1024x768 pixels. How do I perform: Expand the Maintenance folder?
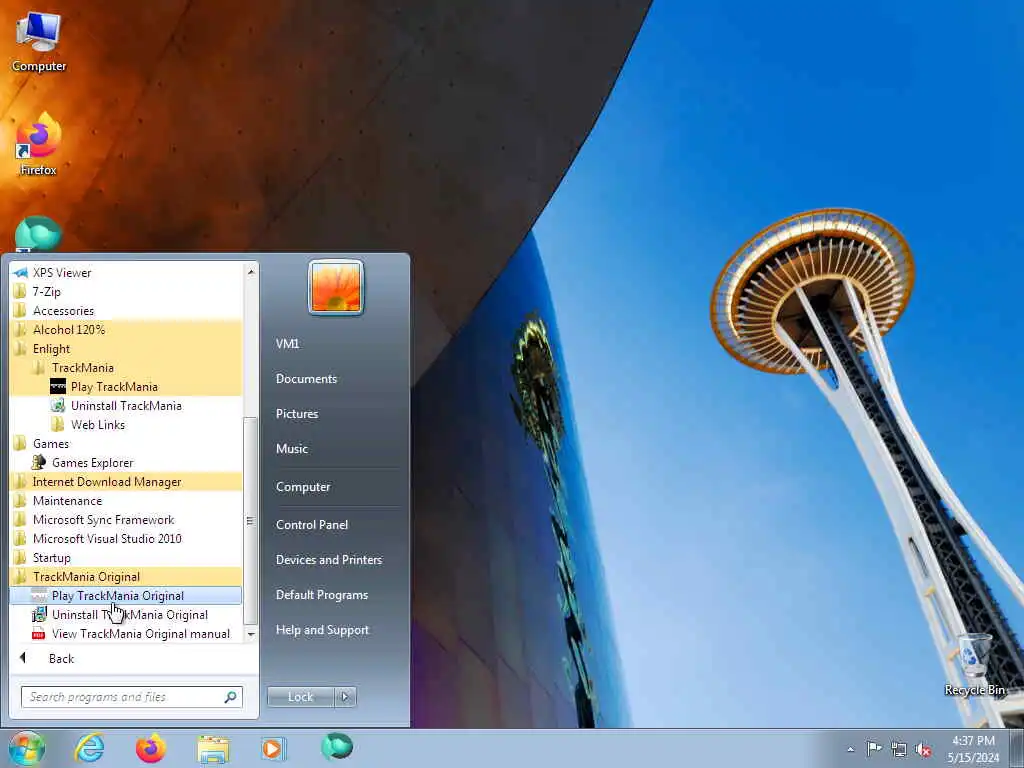tap(127, 500)
